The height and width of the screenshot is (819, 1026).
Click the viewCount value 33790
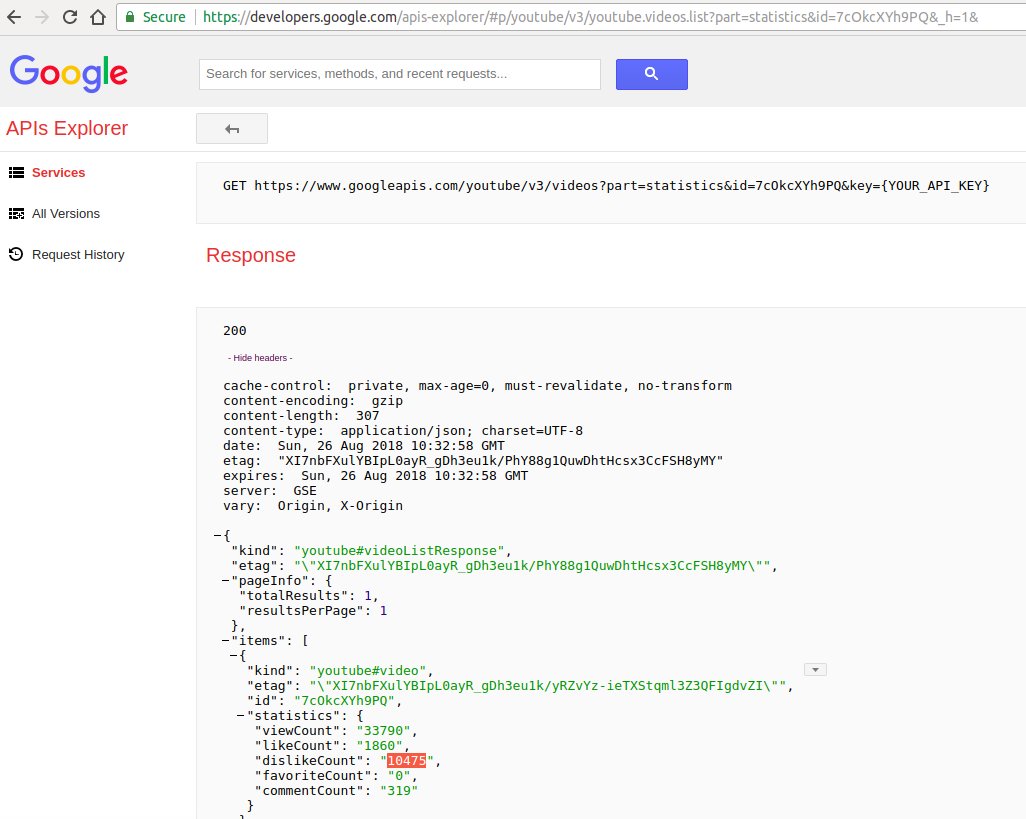(383, 731)
